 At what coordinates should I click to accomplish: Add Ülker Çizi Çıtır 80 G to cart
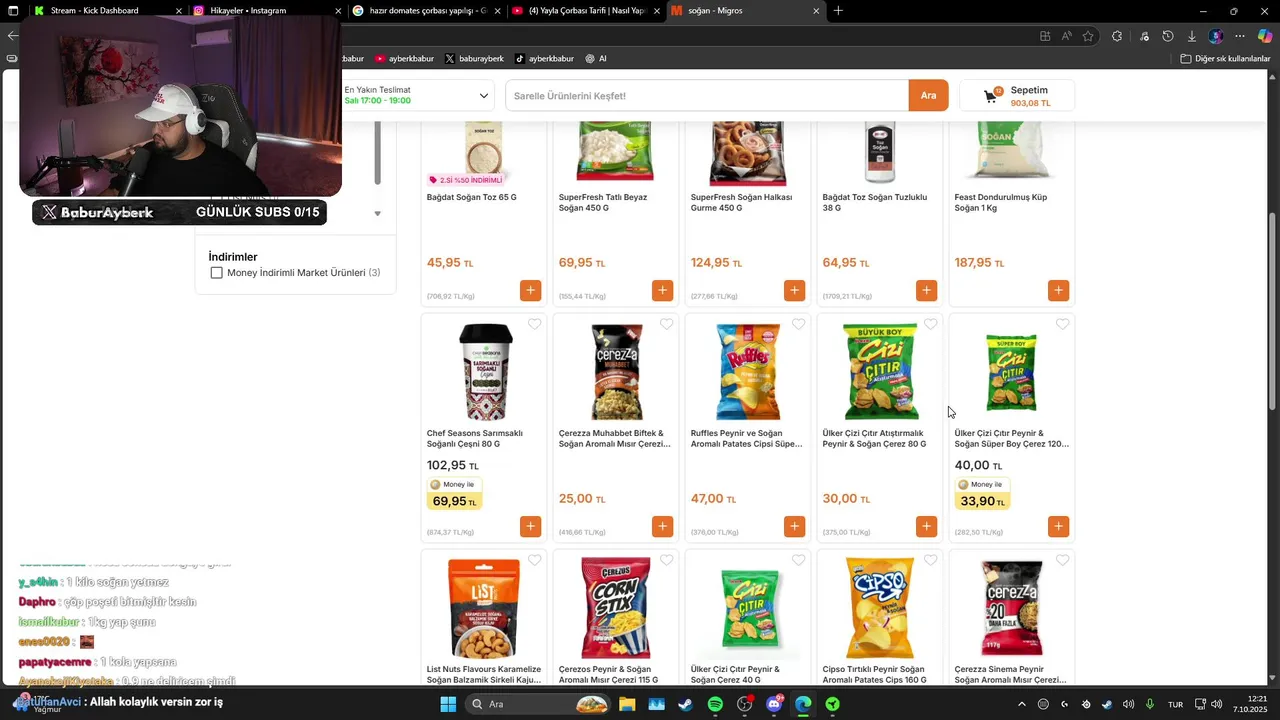click(x=926, y=526)
